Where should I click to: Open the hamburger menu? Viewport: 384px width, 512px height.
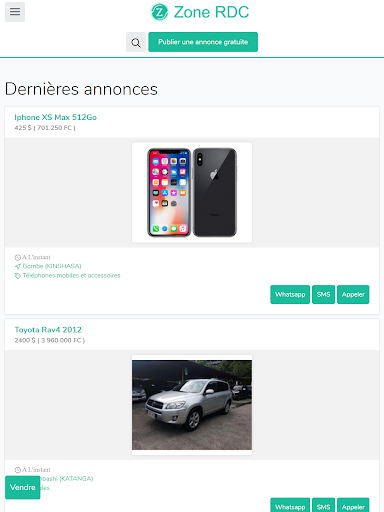click(15, 12)
